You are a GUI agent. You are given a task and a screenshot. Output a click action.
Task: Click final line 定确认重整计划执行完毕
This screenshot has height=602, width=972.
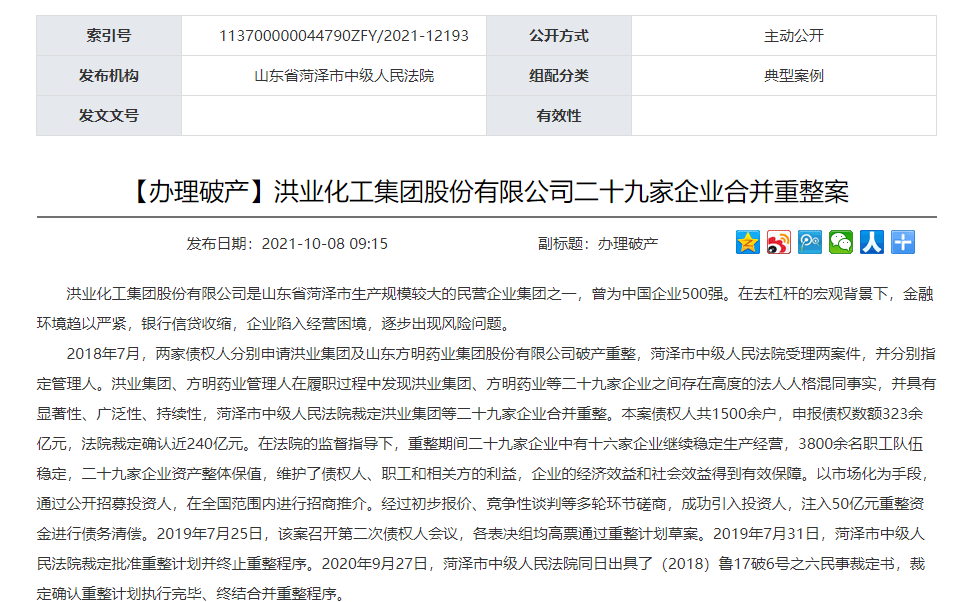tap(190, 593)
